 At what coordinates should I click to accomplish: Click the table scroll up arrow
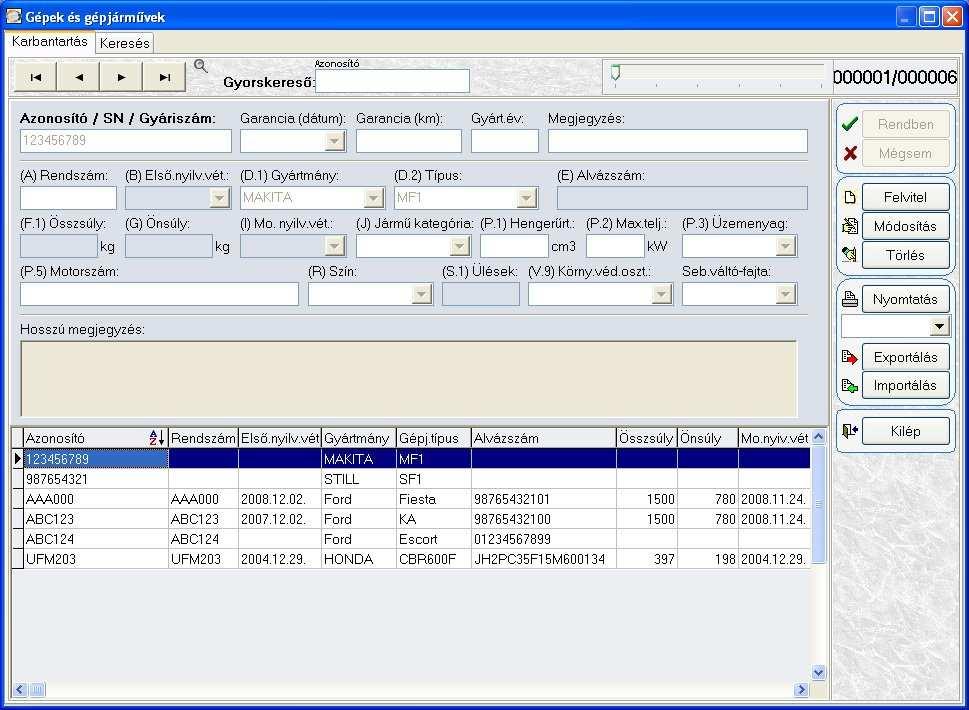pyautogui.click(x=818, y=436)
